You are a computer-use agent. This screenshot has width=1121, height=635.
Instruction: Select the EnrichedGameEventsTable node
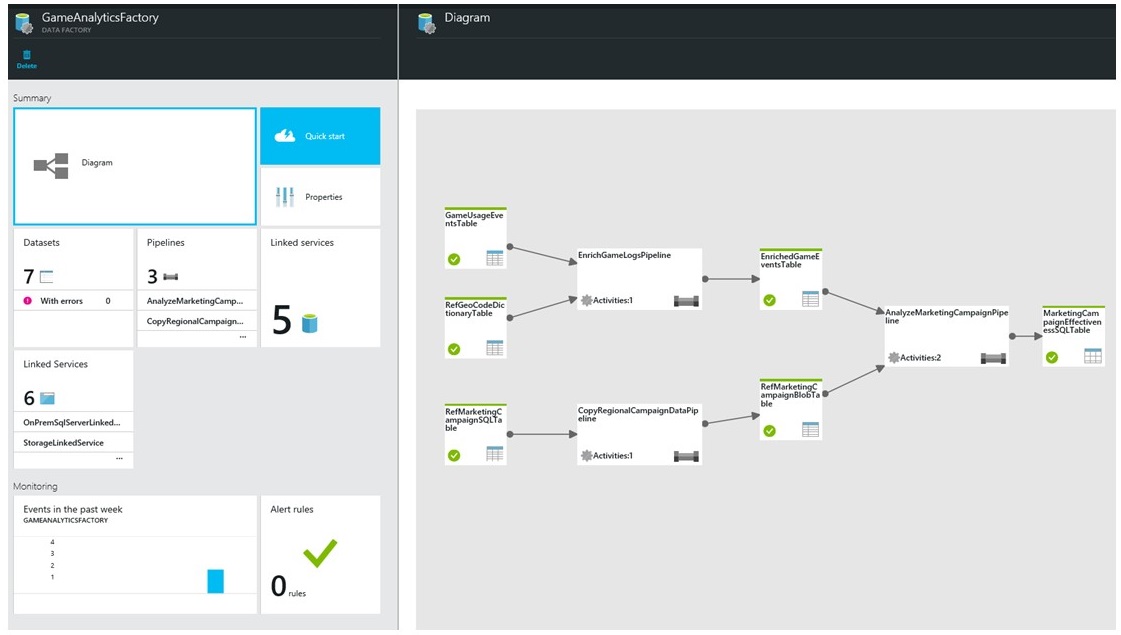(791, 279)
